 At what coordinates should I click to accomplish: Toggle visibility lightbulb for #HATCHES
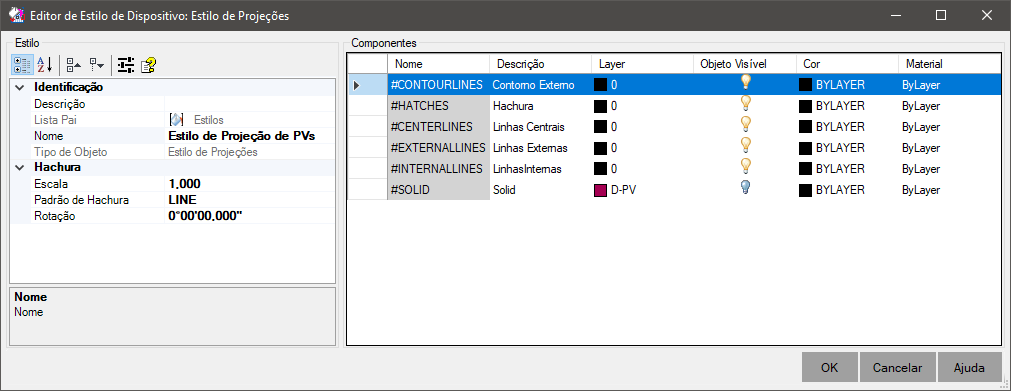pos(745,103)
